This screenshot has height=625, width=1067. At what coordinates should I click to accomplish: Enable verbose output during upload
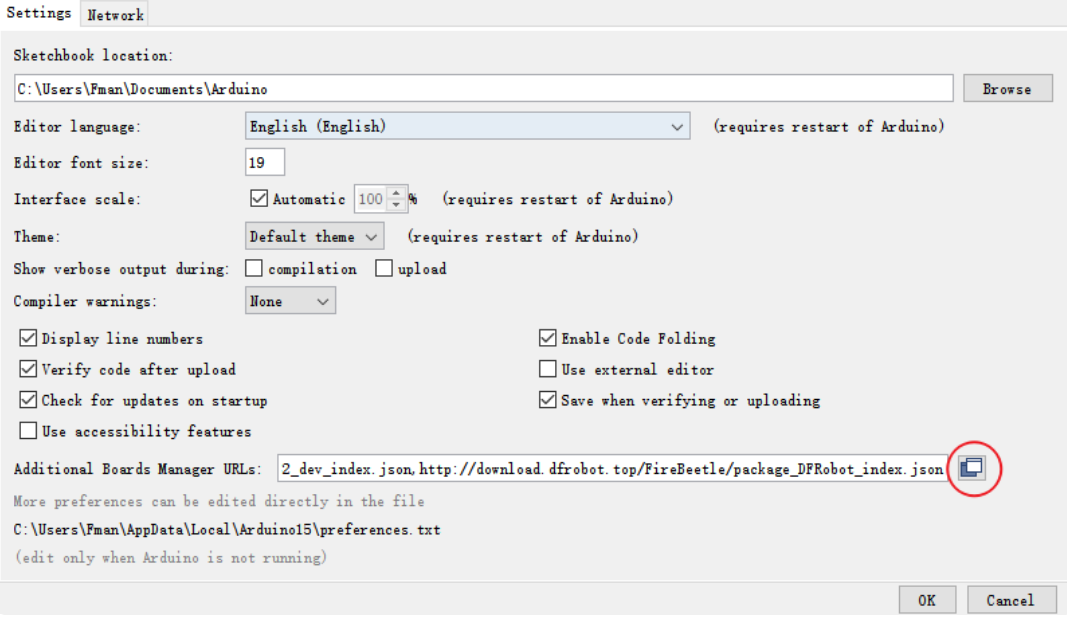(384, 268)
